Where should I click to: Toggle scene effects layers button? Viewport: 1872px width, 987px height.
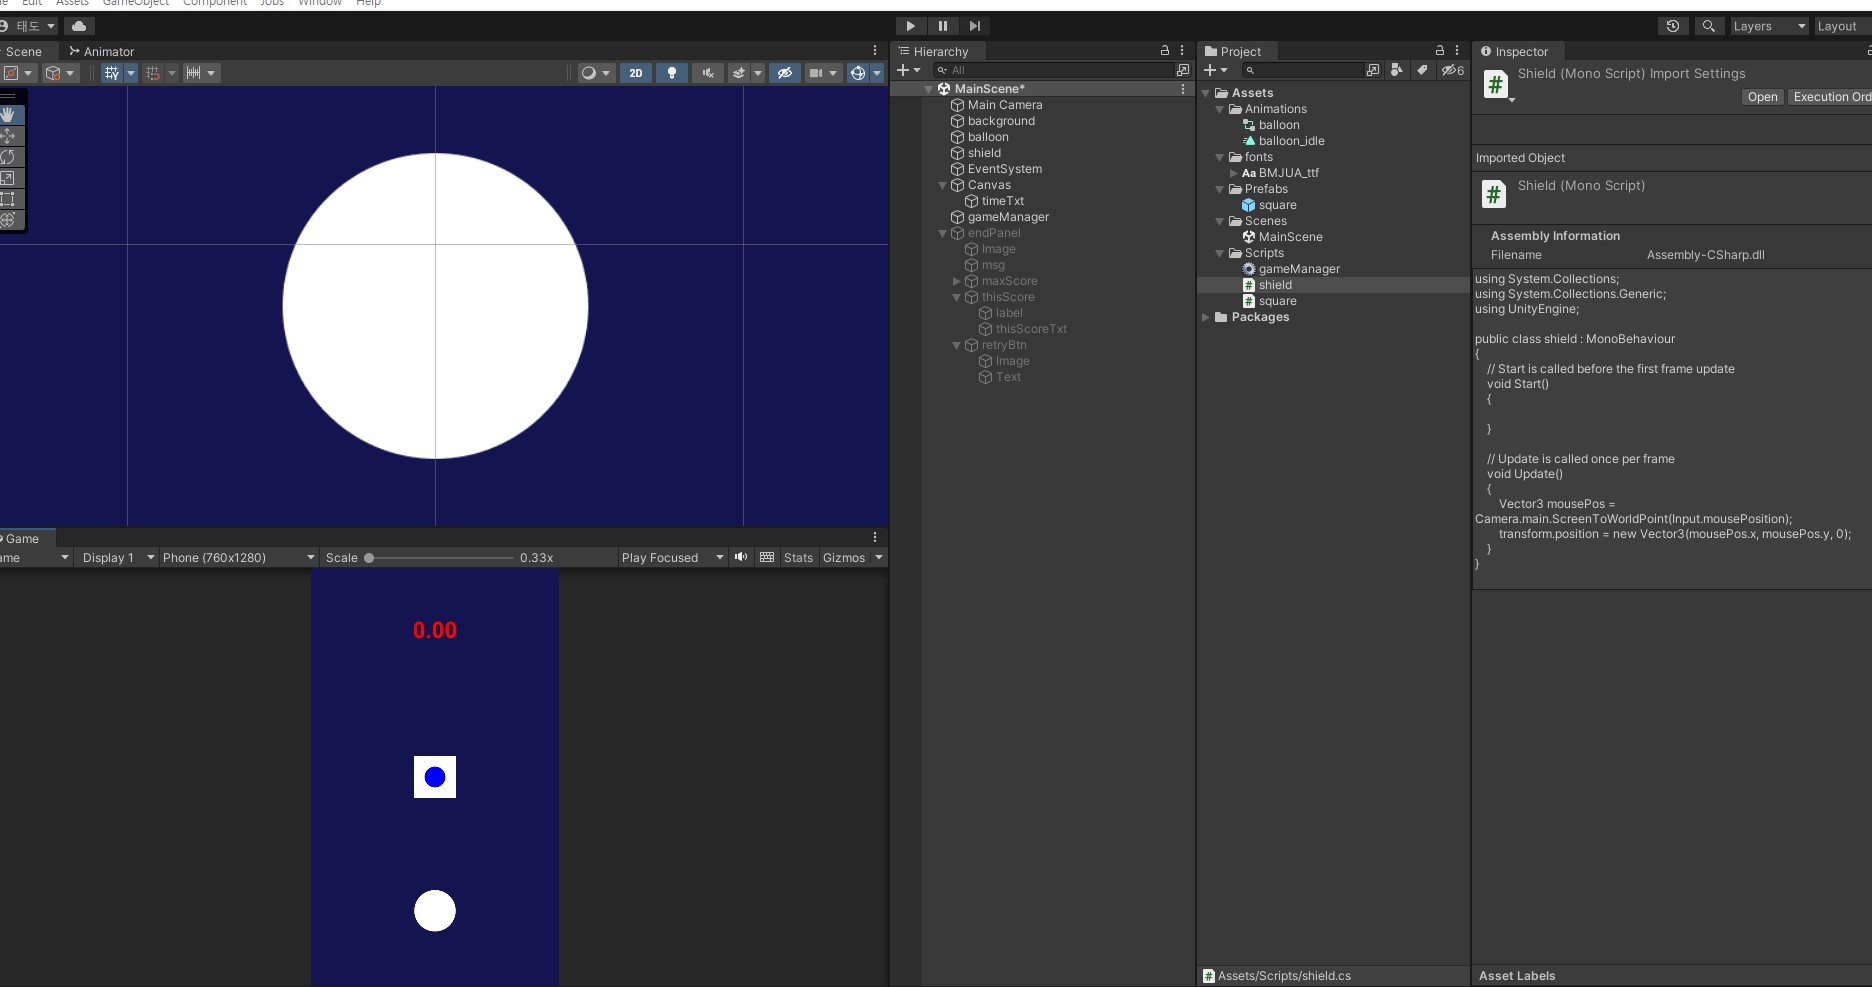coord(739,73)
